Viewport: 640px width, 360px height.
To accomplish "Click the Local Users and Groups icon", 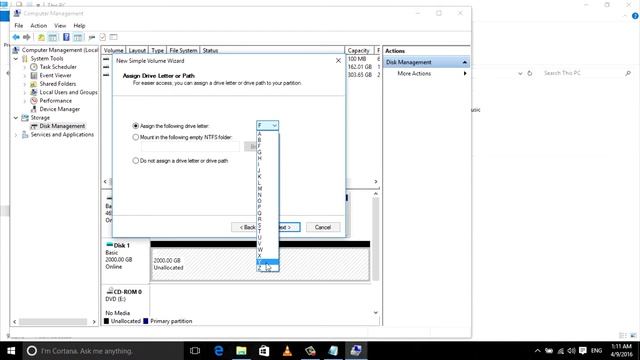I will (x=34, y=92).
